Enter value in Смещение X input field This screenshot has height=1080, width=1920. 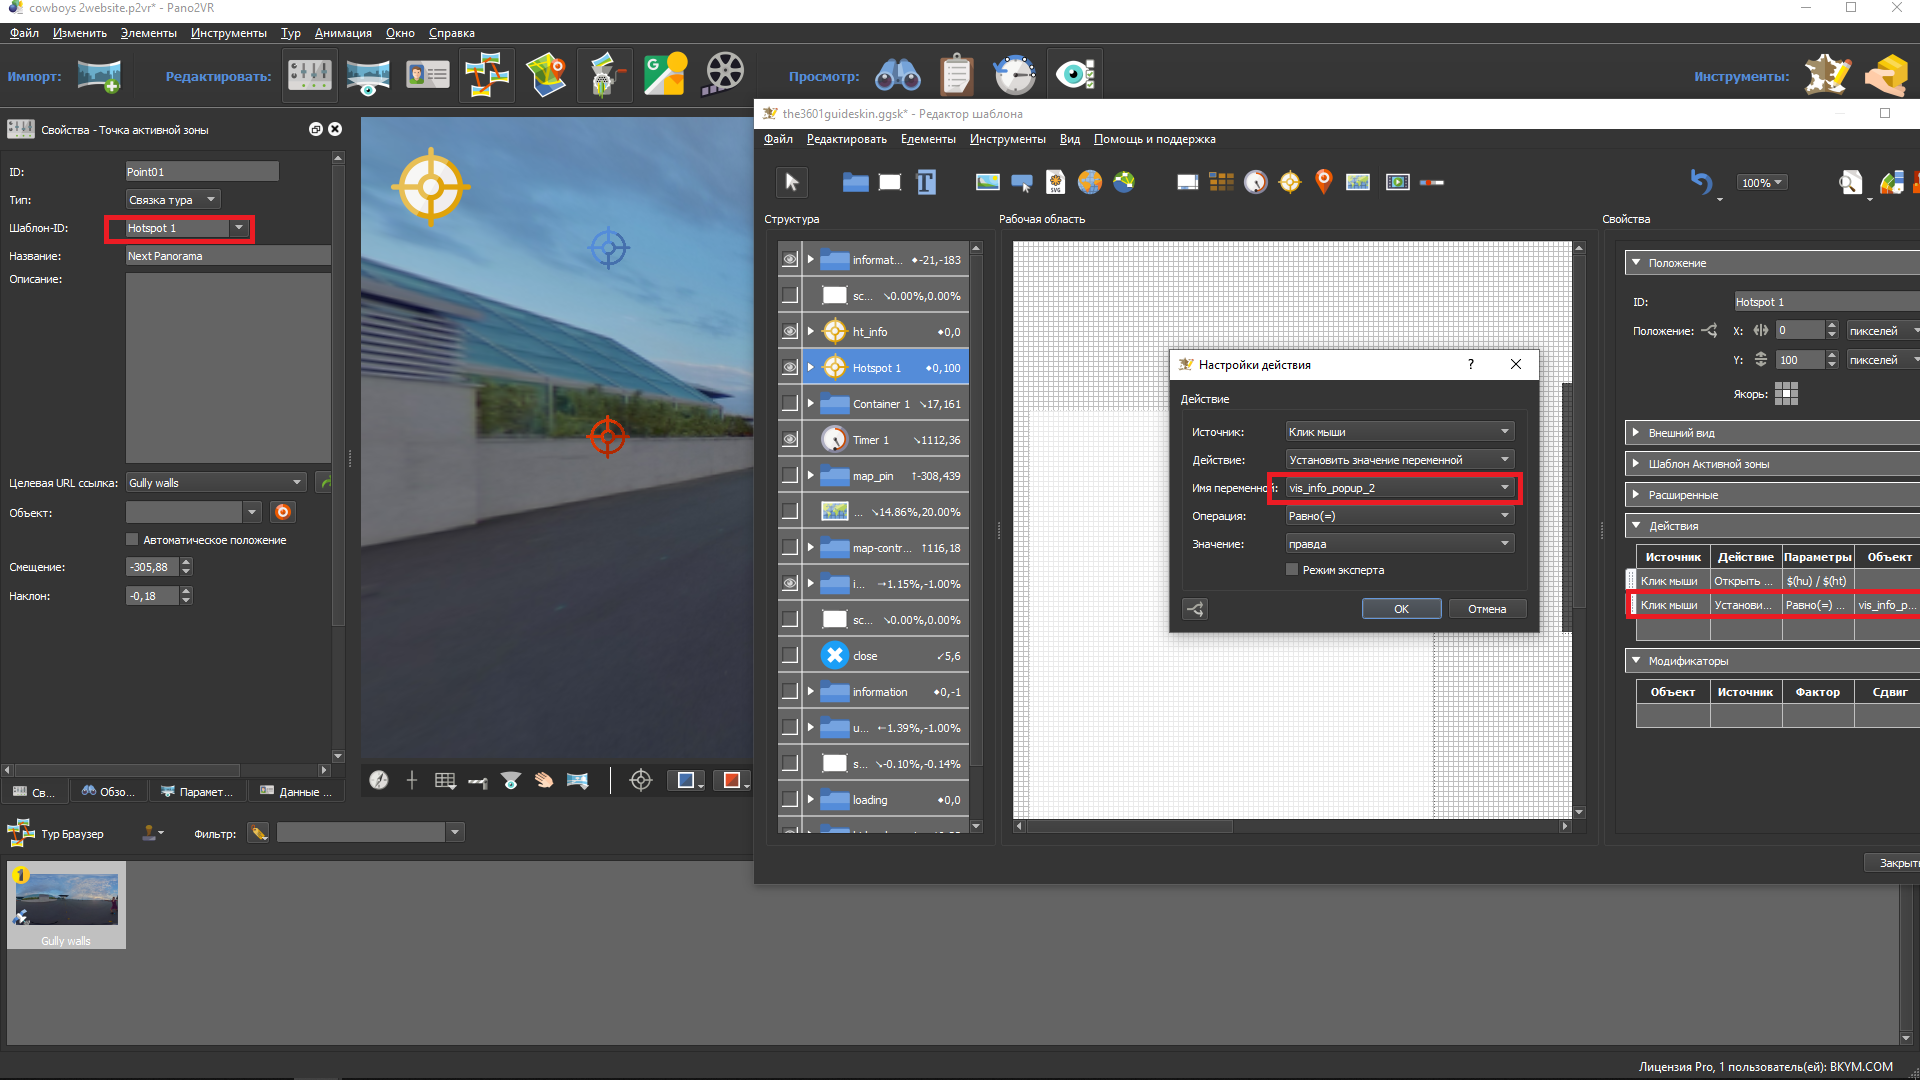tap(148, 567)
